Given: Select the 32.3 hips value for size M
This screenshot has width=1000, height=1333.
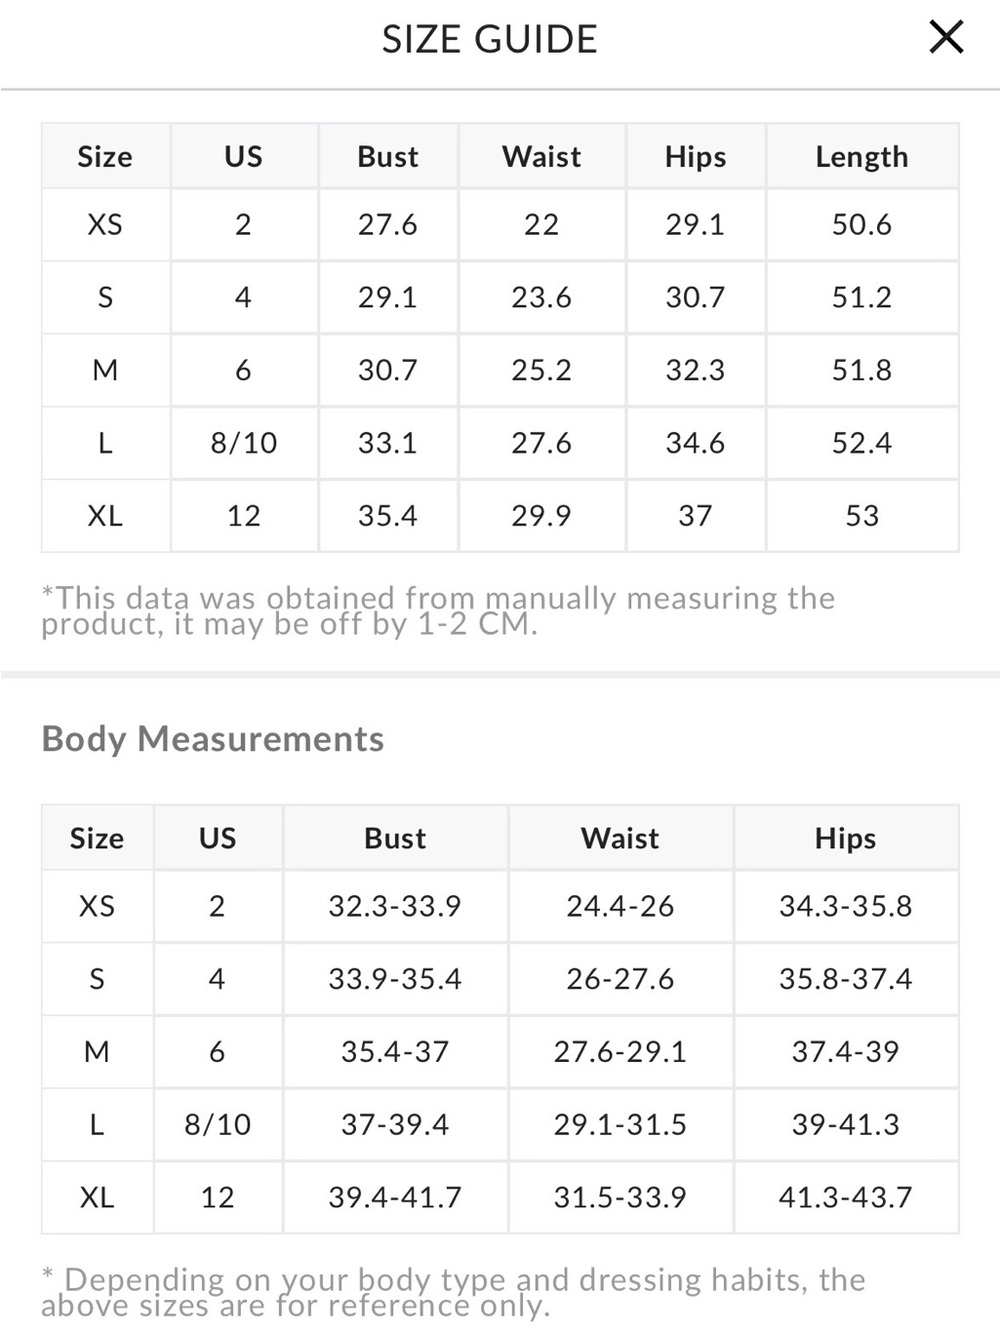Looking at the screenshot, I should click(696, 370).
